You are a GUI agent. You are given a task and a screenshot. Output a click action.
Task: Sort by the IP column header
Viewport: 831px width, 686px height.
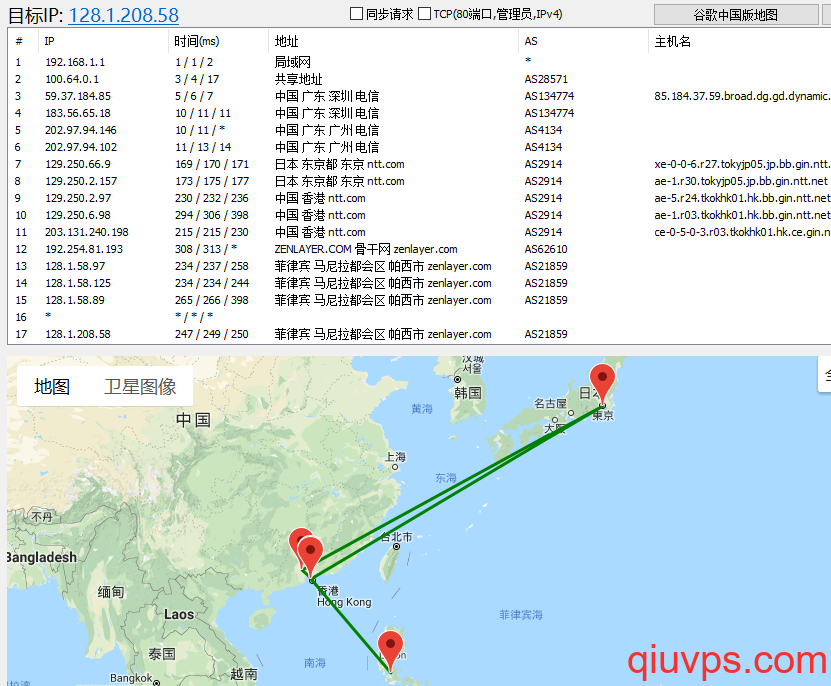click(49, 41)
